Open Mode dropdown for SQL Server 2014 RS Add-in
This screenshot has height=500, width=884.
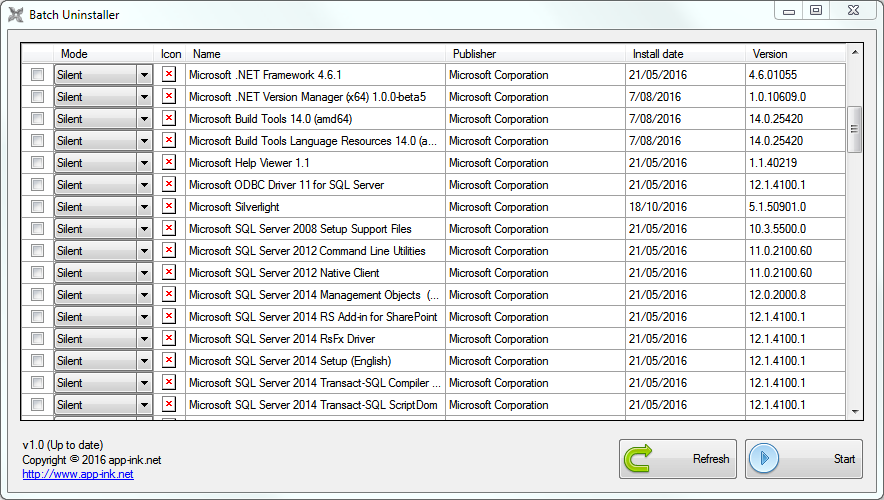[x=144, y=317]
